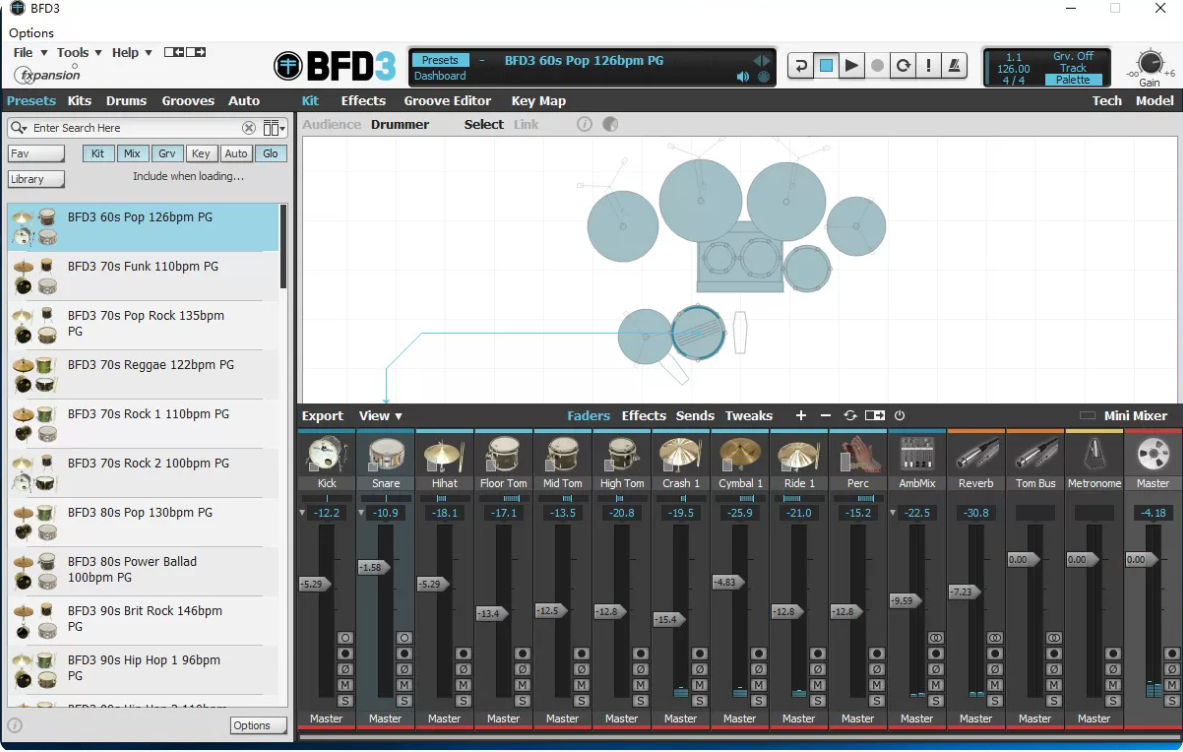Select the Reverb aux channel icon
Viewport: 1183px width, 752px height.
[976, 455]
